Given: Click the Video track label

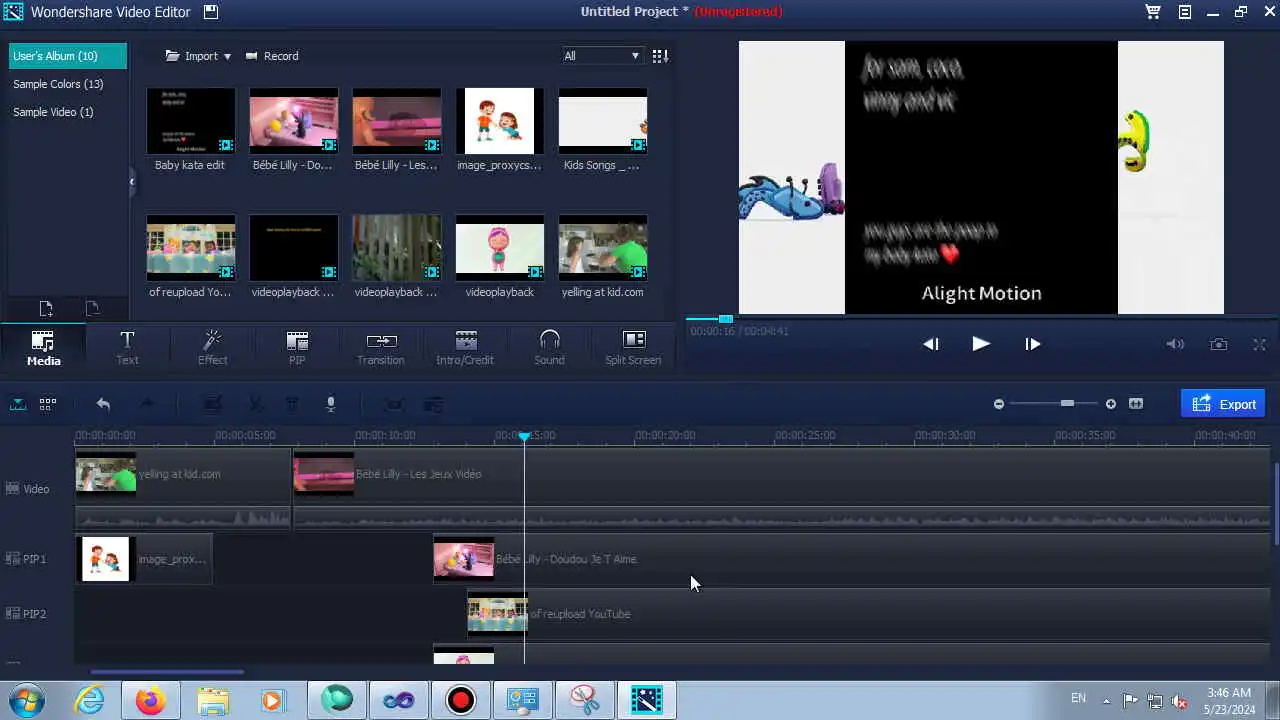Looking at the screenshot, I should pos(28,489).
